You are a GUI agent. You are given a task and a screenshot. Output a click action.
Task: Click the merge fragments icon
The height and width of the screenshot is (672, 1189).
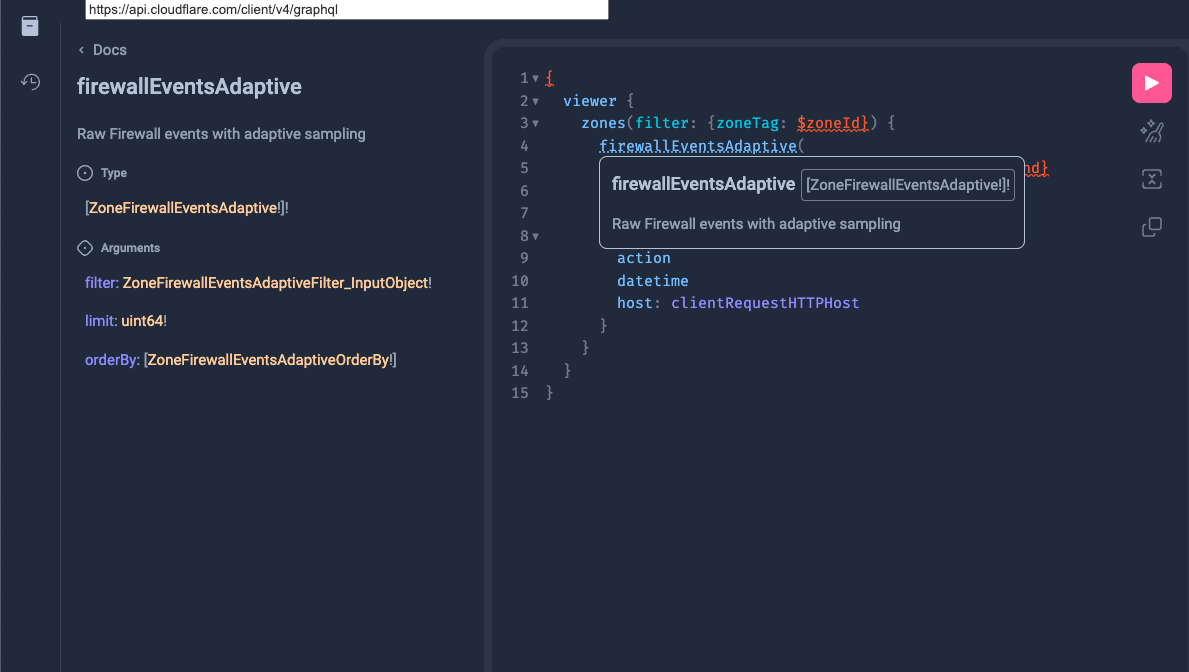(x=1151, y=179)
